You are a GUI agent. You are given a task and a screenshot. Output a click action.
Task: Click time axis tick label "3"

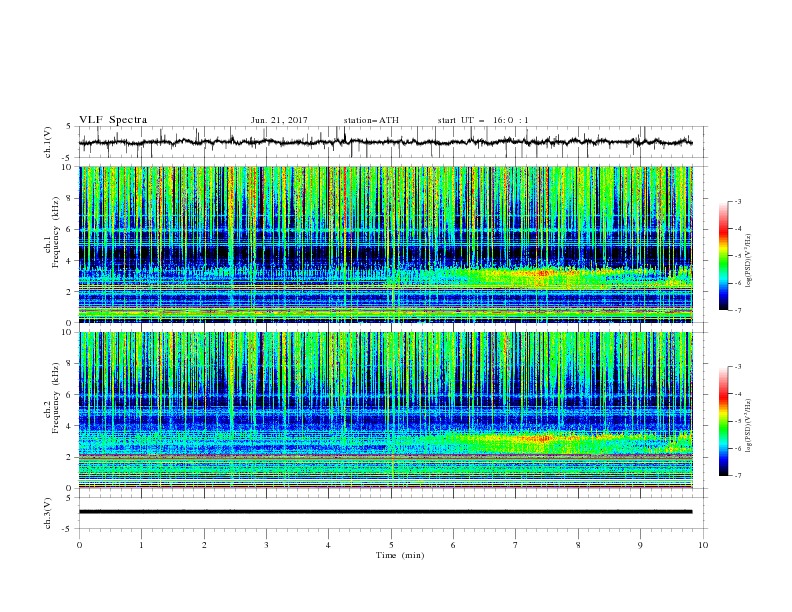coord(266,545)
